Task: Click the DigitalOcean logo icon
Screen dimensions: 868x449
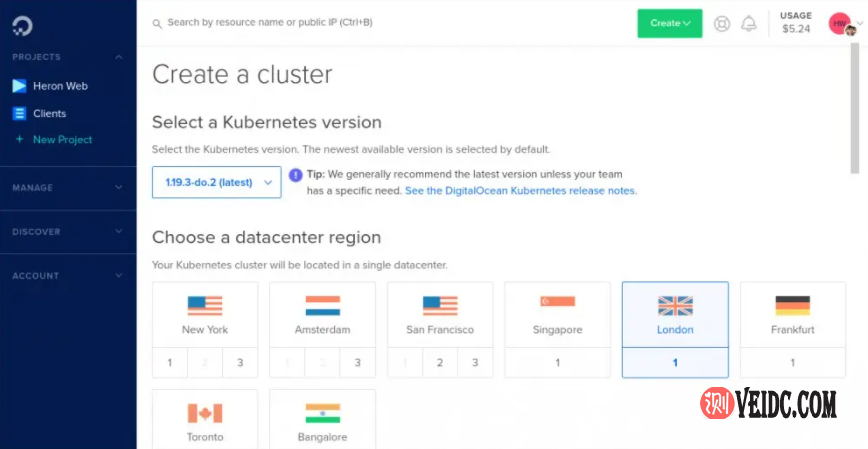Action: tap(19, 21)
